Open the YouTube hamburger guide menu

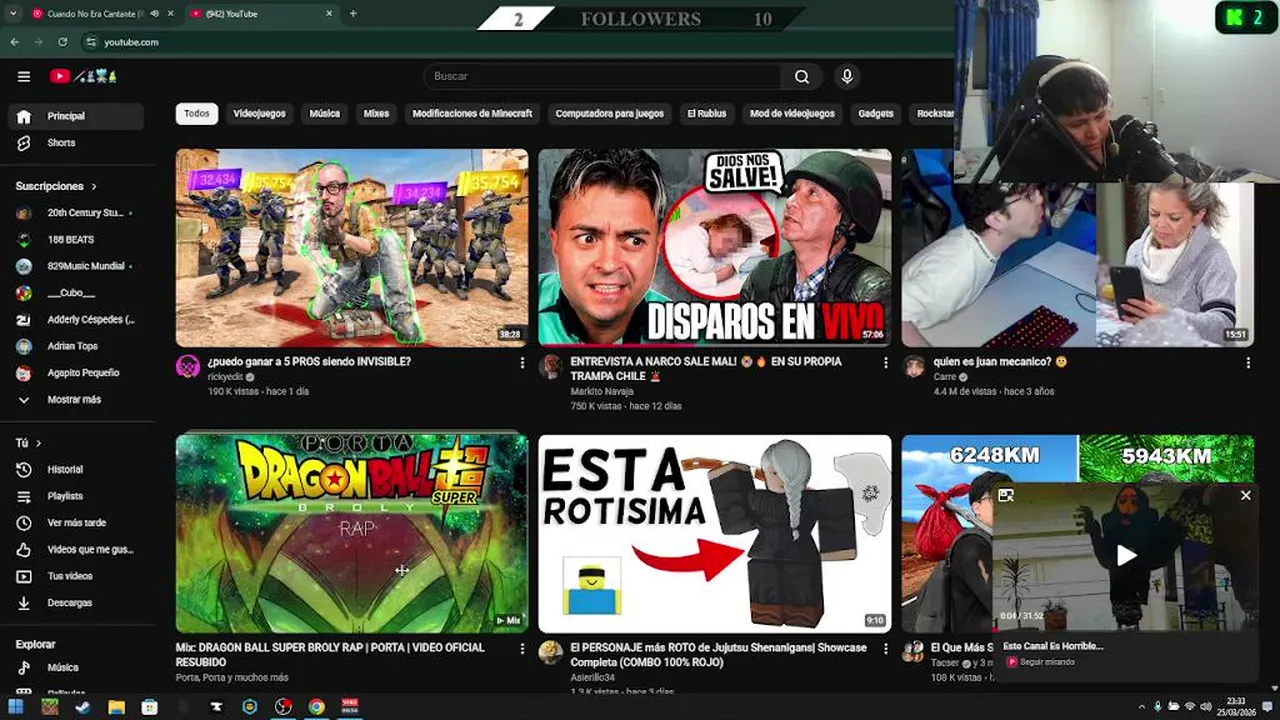pos(24,76)
